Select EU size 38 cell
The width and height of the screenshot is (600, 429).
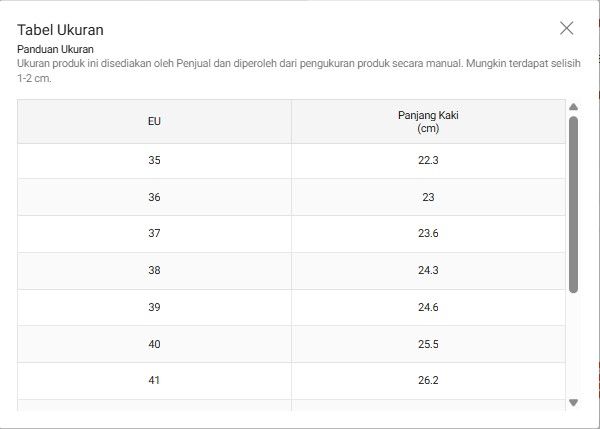pos(154,270)
